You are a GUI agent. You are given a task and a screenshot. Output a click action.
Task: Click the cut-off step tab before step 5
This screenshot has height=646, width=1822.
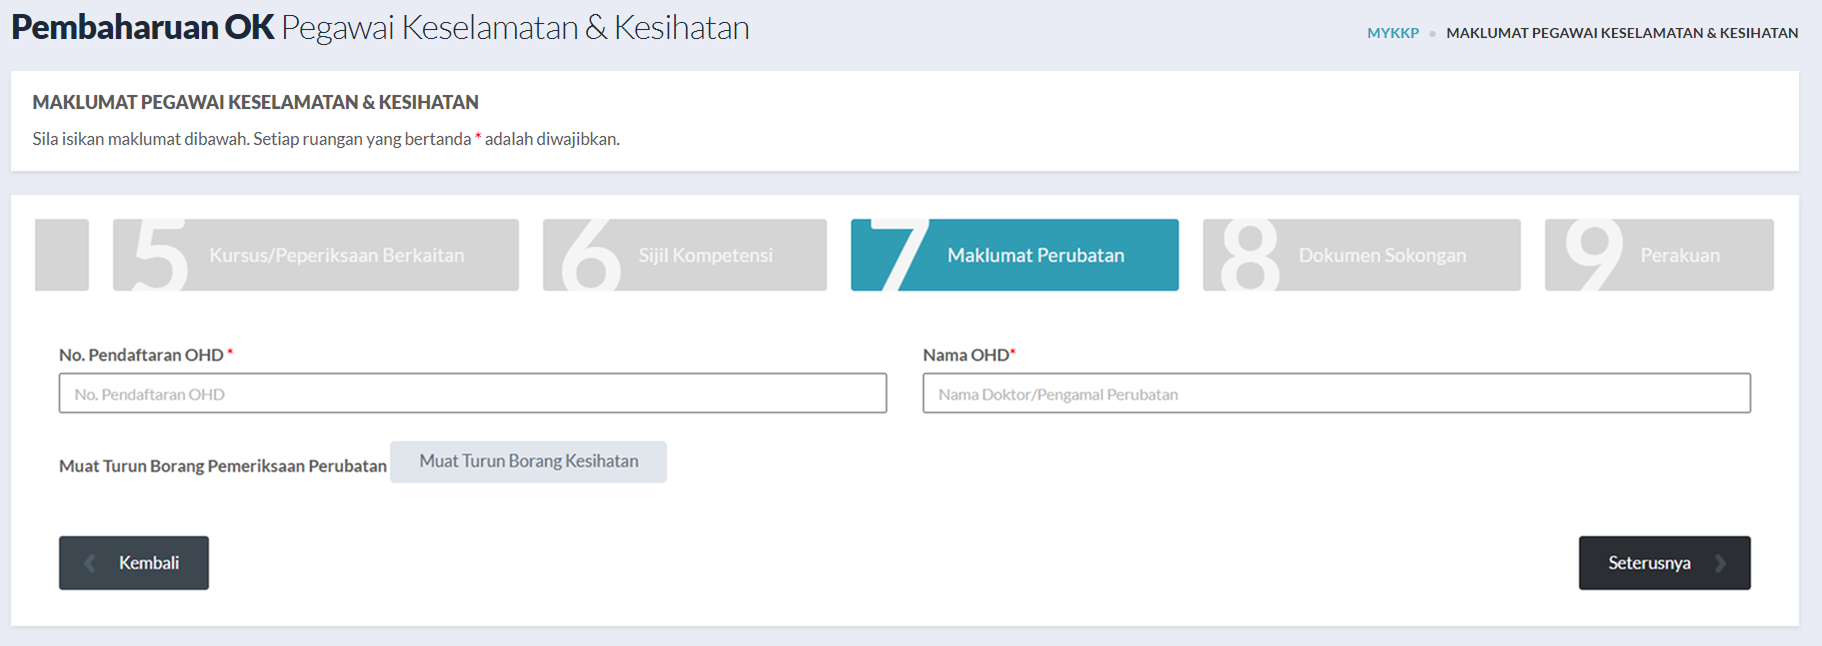62,255
